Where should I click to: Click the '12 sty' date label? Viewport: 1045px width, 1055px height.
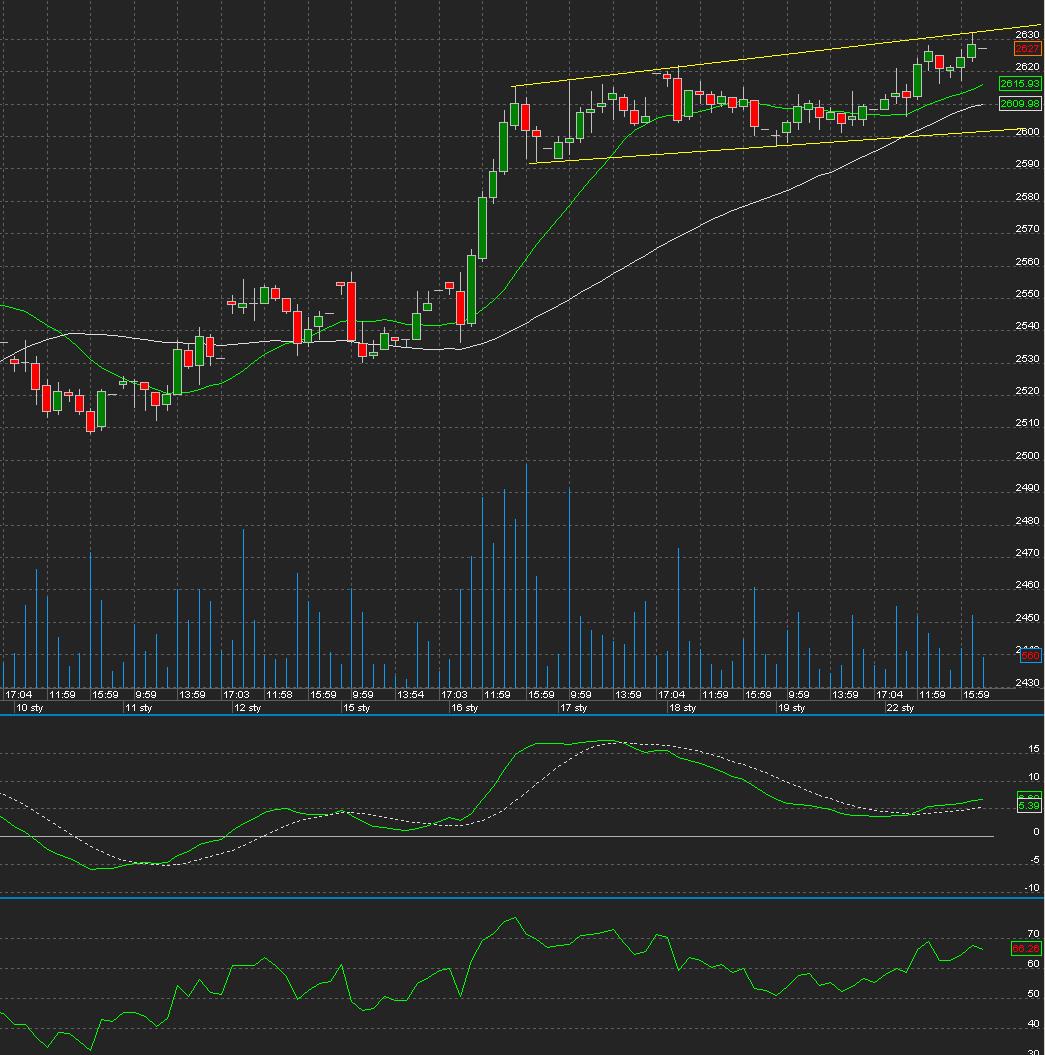click(x=247, y=708)
